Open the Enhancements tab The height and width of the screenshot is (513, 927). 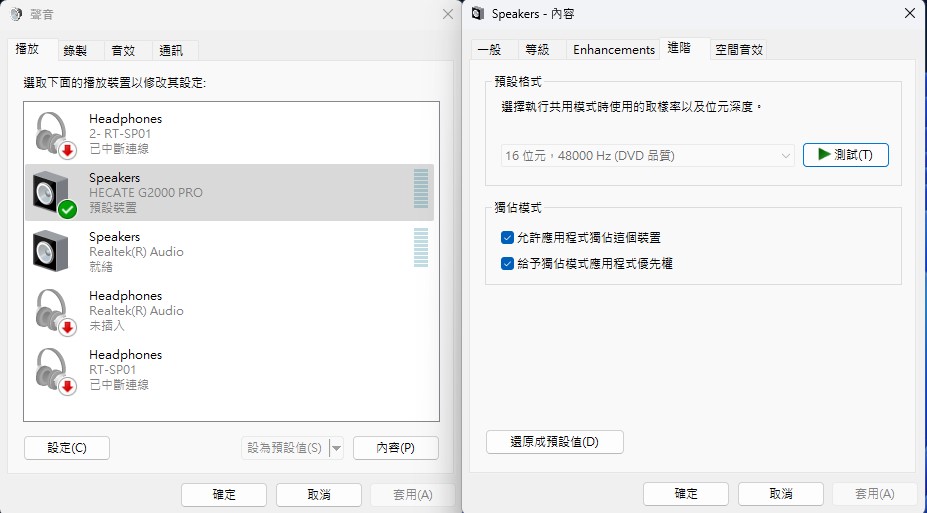click(x=614, y=50)
